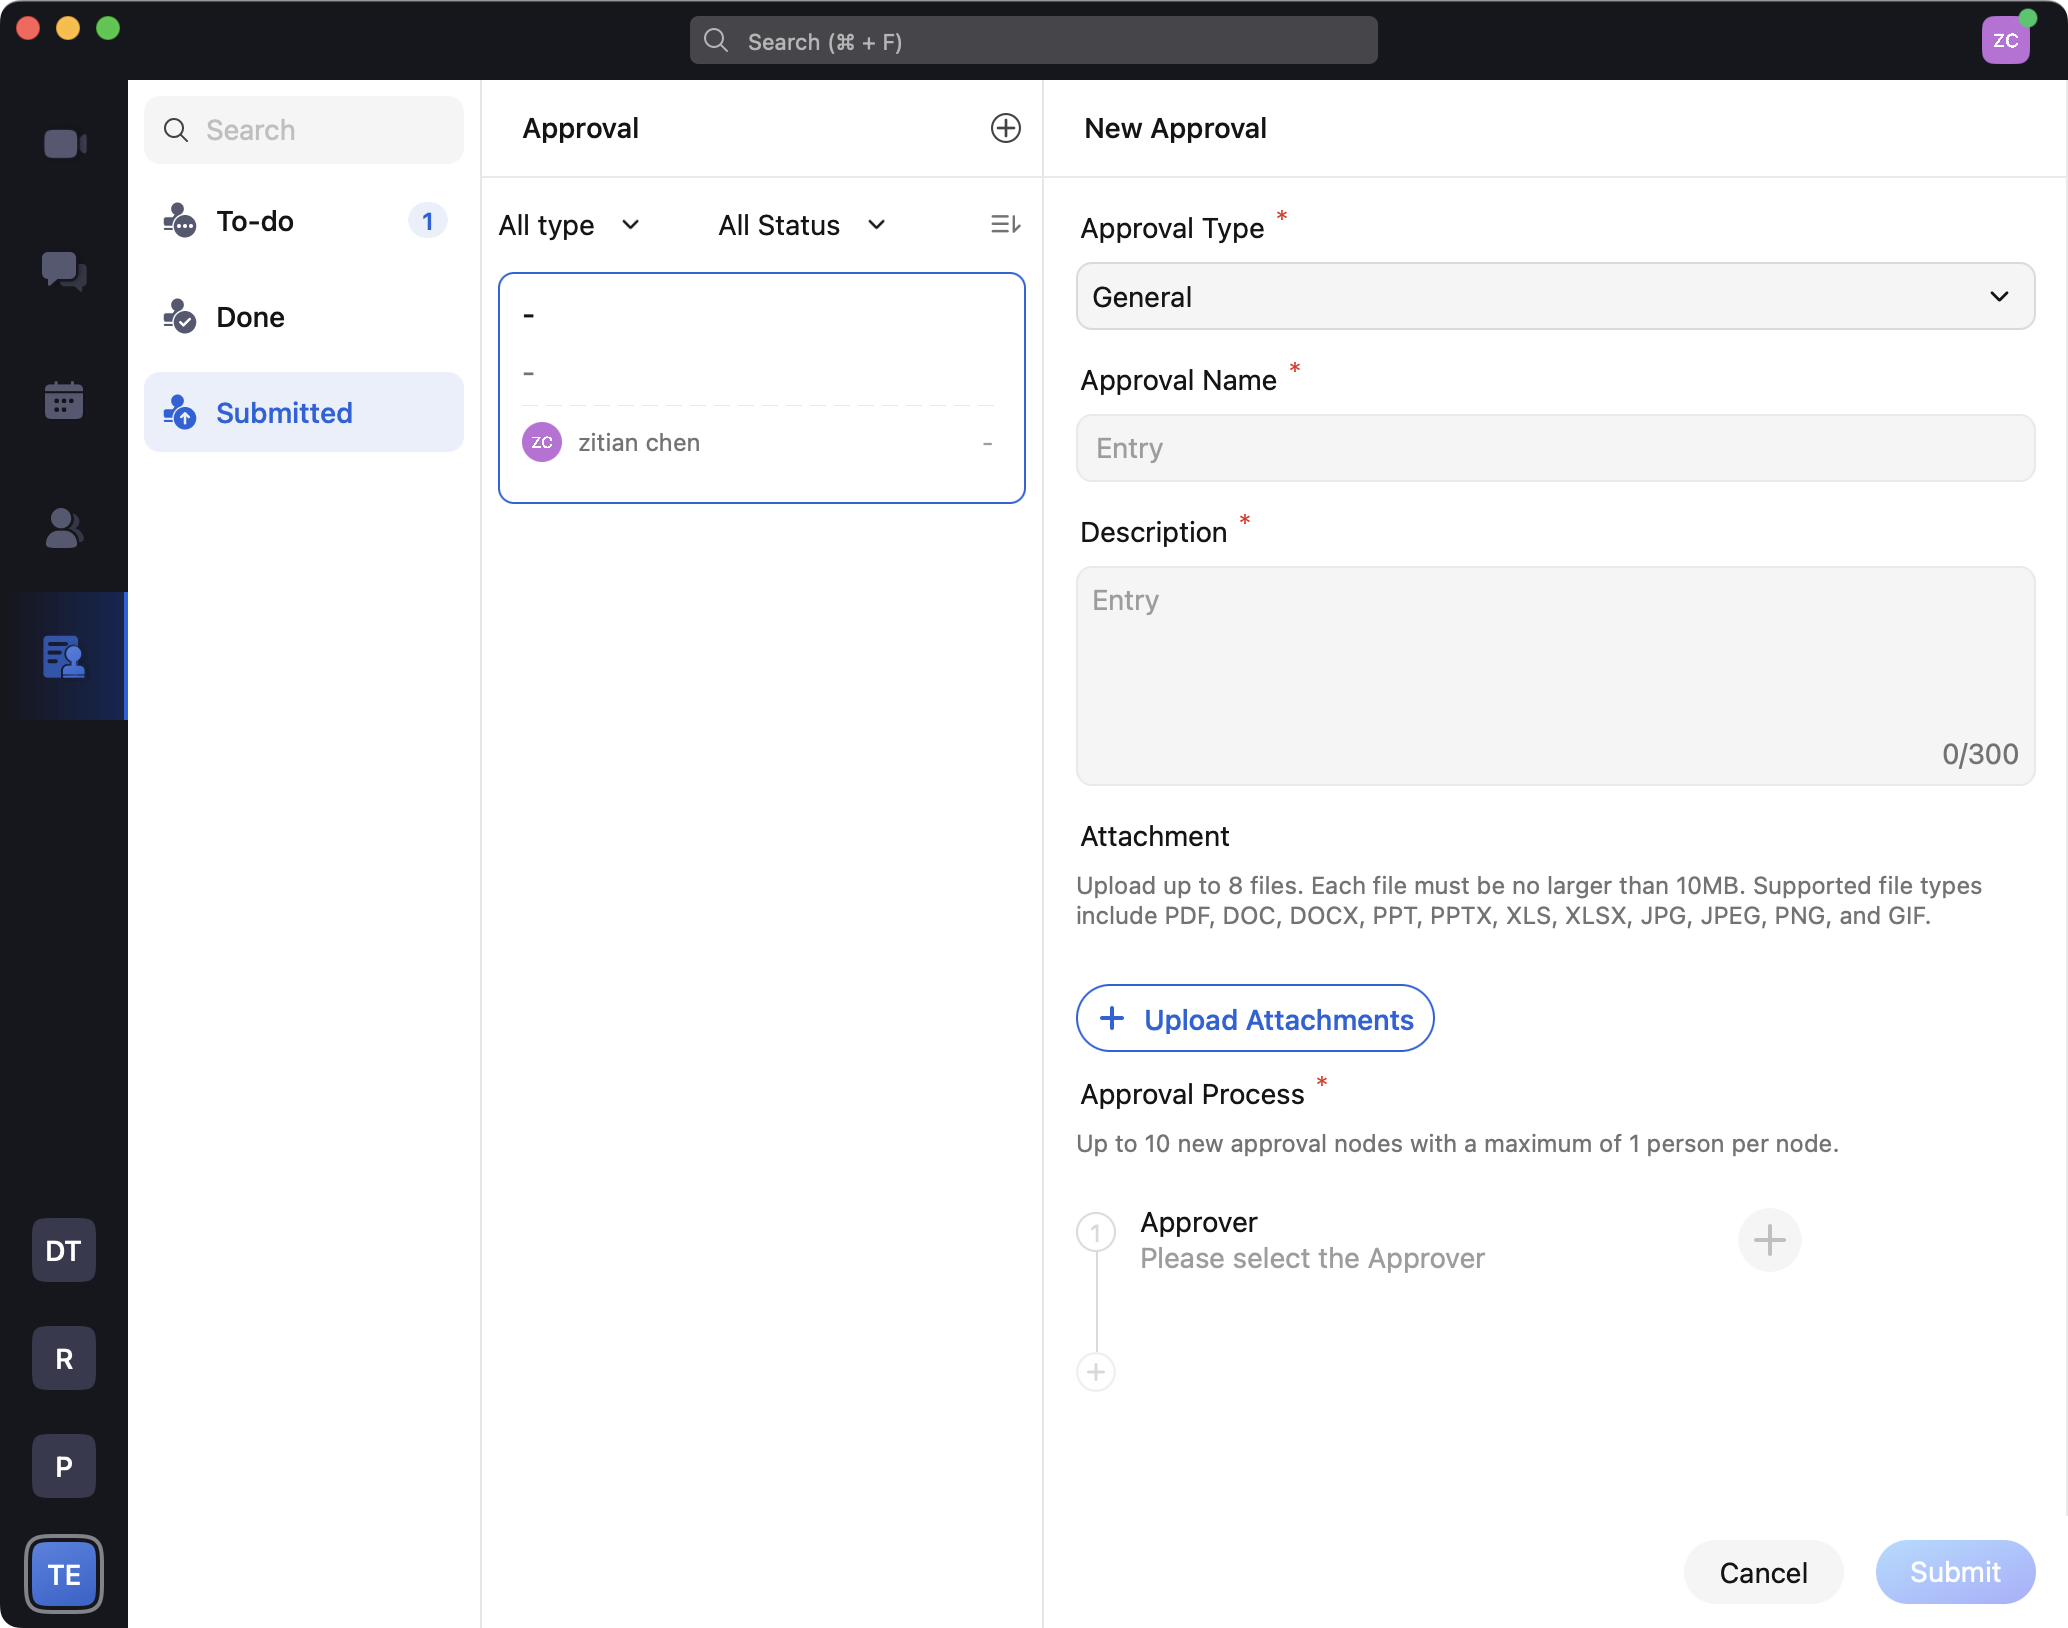Open the contacts sidebar icon
Screen dimensions: 2068x1628
(64, 528)
